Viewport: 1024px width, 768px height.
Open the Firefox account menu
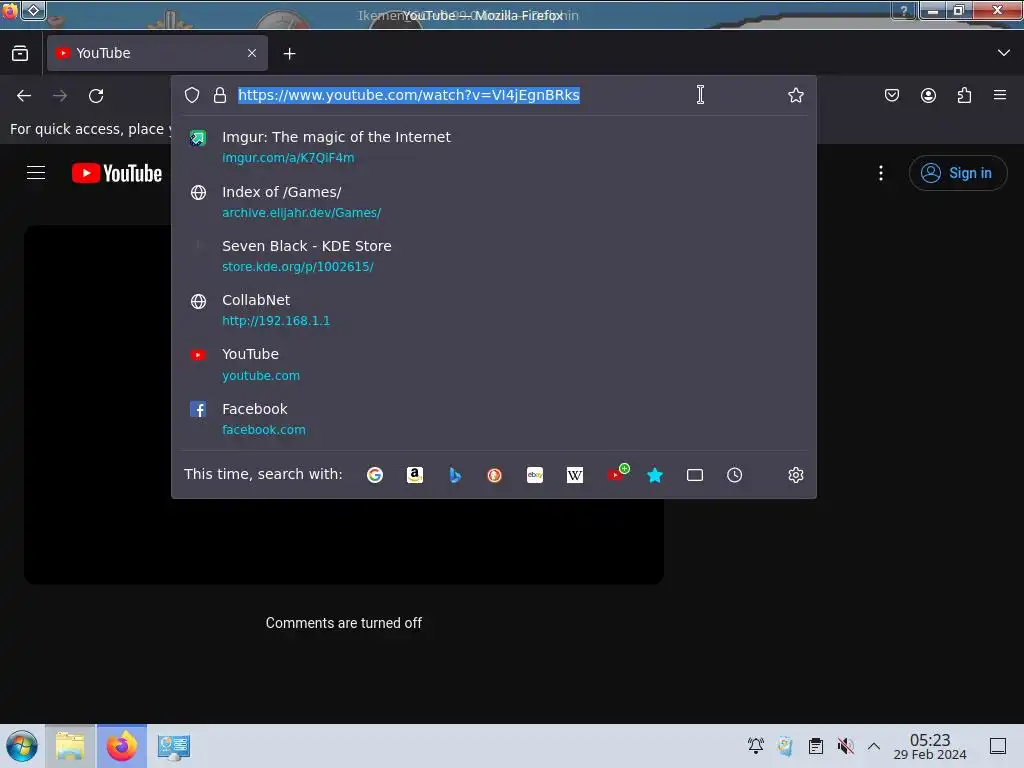(x=928, y=95)
